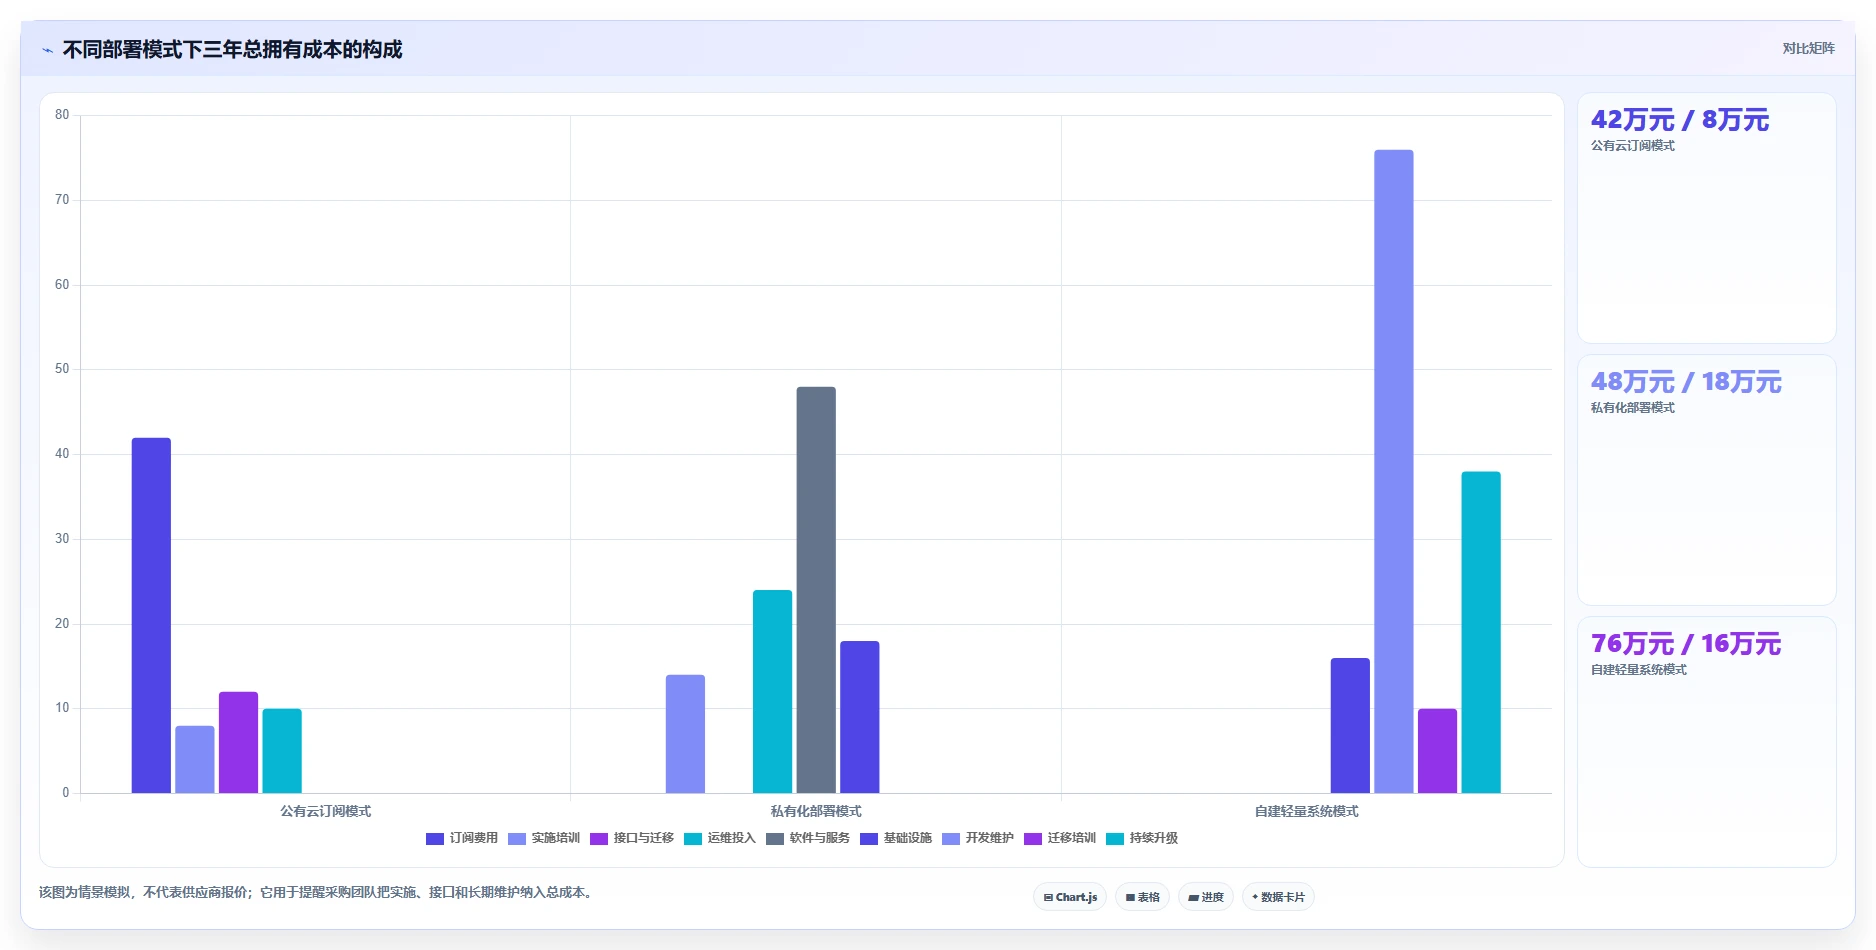Click the y-axis tick value 20
Image resolution: width=1876 pixels, height=950 pixels.
click(62, 624)
